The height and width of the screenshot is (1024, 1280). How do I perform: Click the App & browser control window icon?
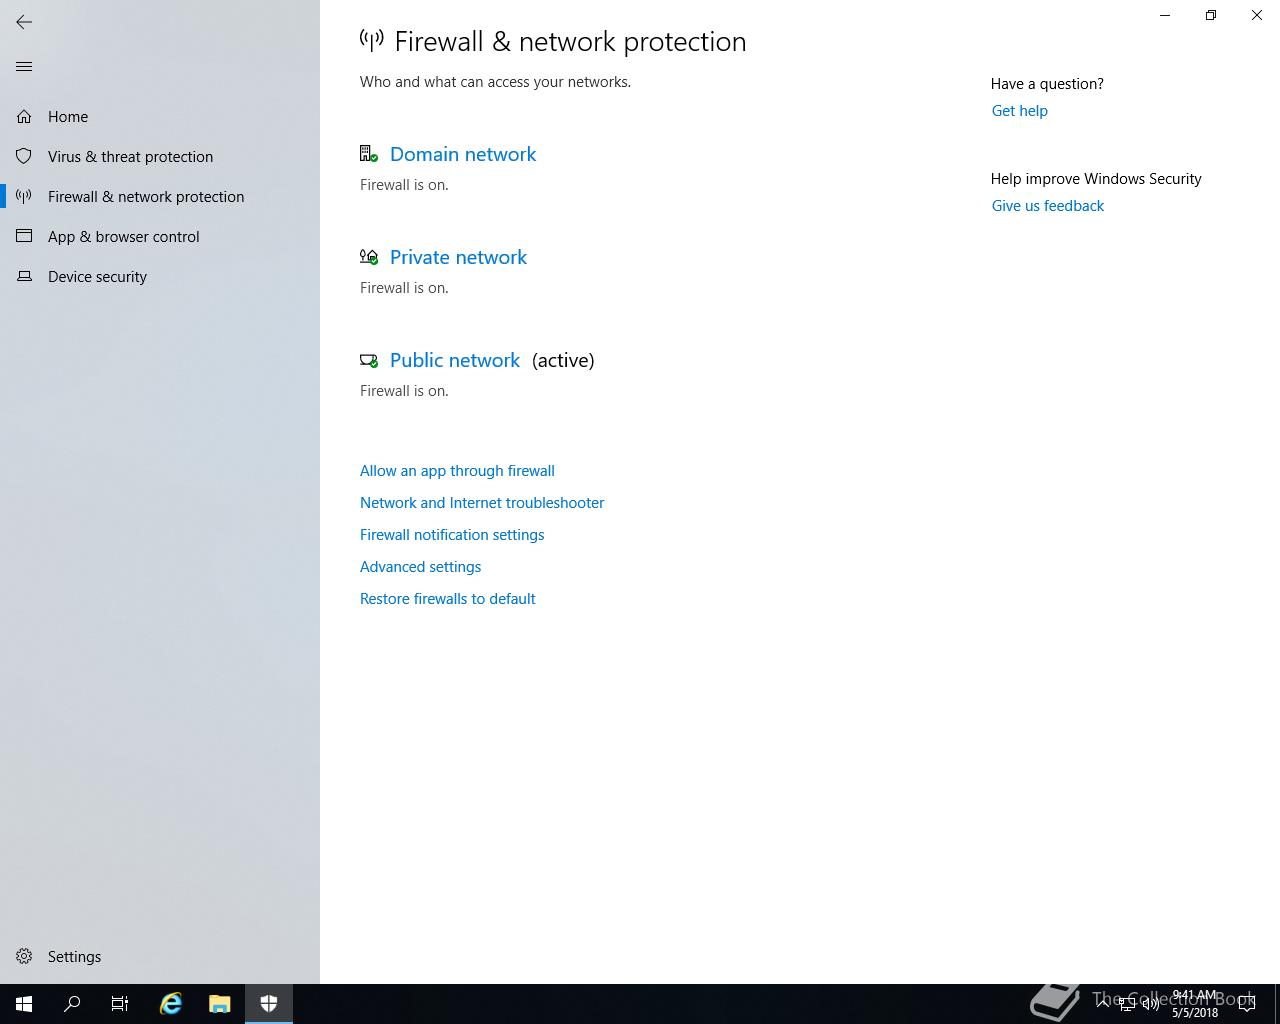(24, 237)
